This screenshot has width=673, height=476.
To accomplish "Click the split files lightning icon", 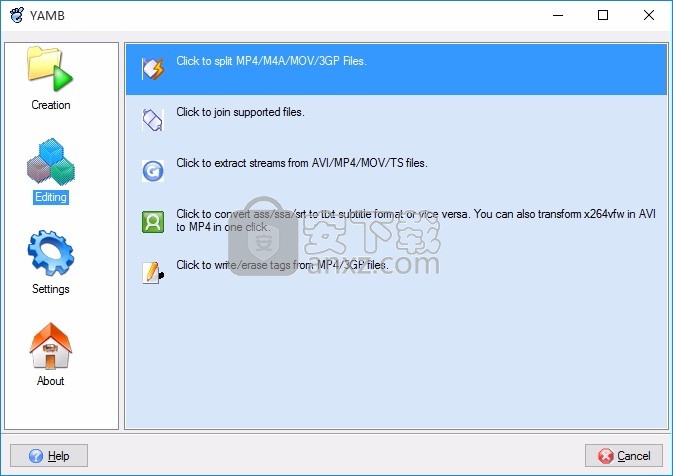I will pyautogui.click(x=153, y=69).
